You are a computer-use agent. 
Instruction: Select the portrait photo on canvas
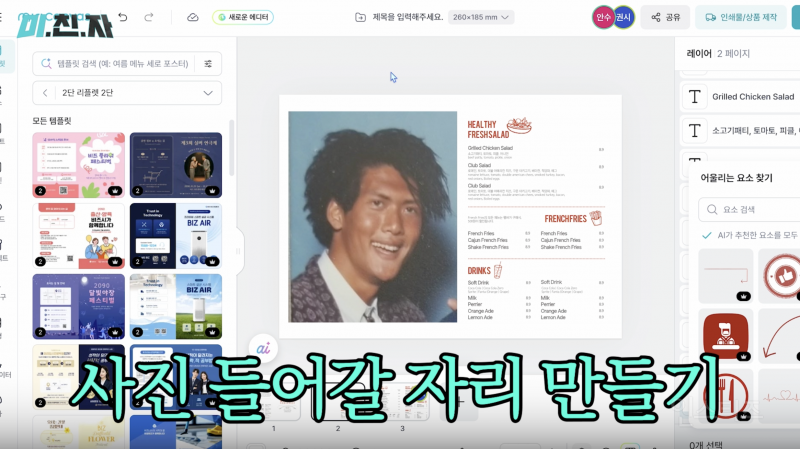click(x=372, y=217)
